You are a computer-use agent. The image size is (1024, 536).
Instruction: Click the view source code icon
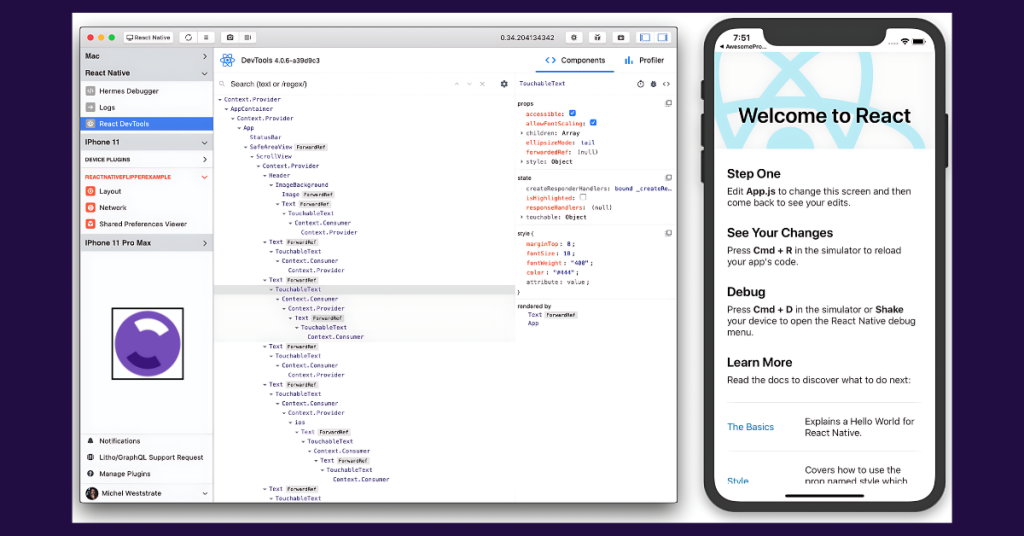pyautogui.click(x=667, y=84)
